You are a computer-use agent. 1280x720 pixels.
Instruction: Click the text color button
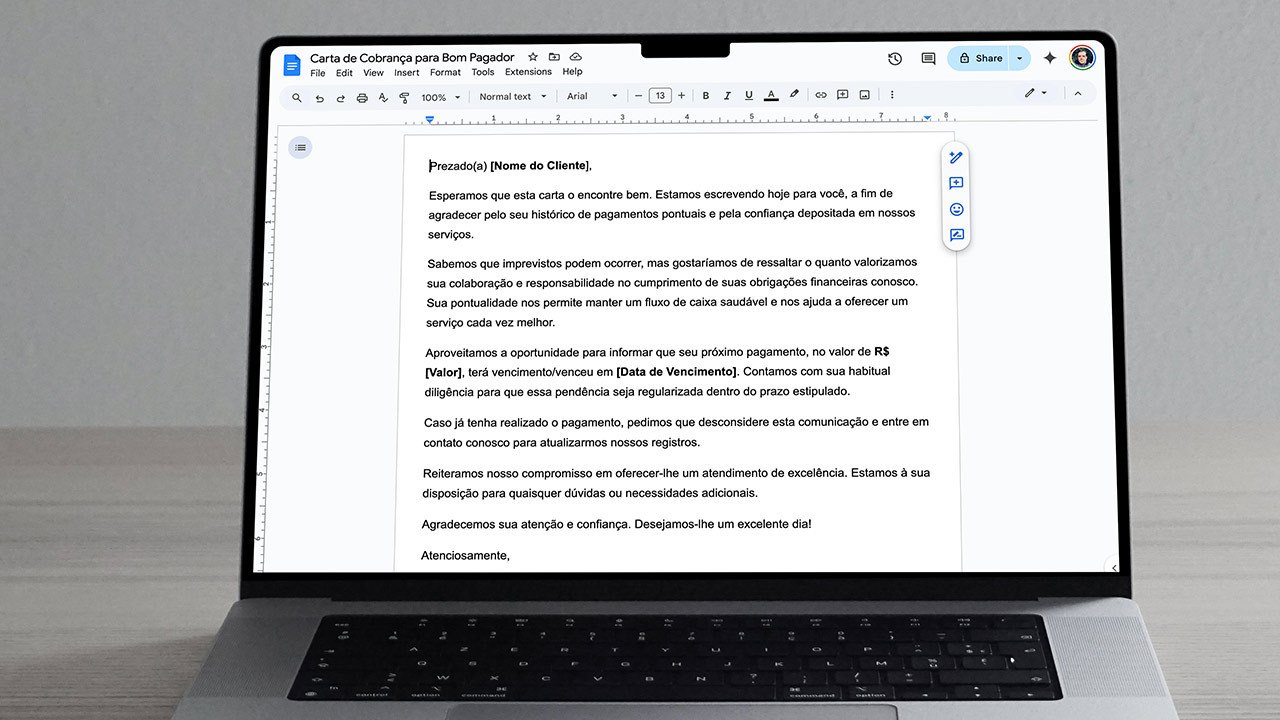click(771, 96)
